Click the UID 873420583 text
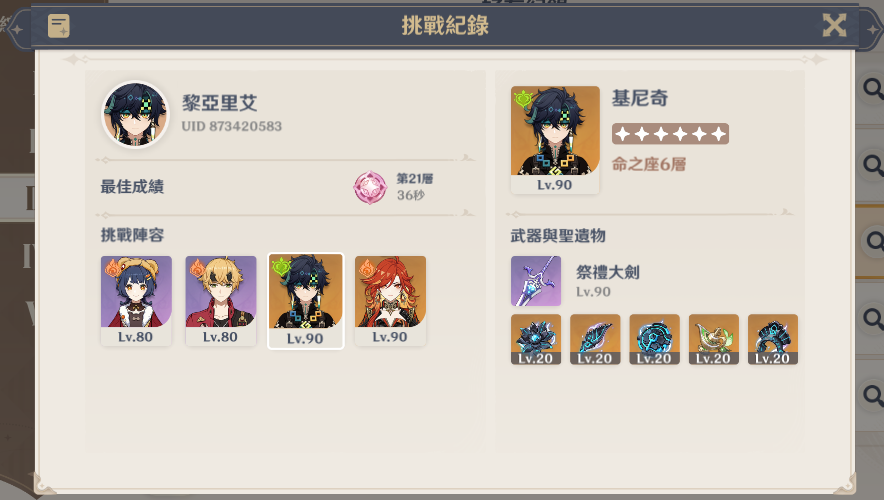This screenshot has width=884, height=500. click(x=232, y=126)
